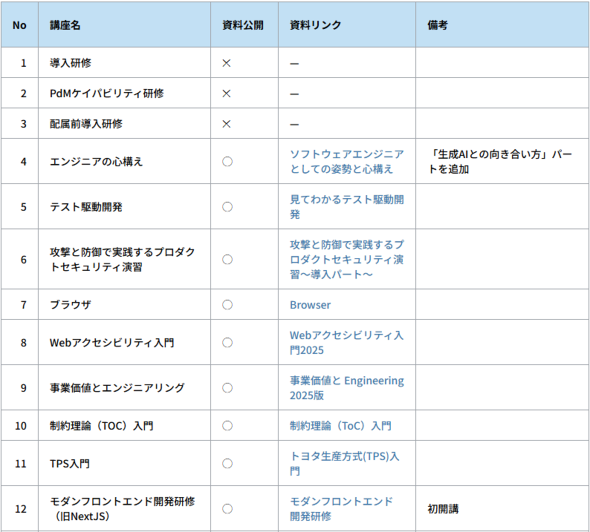Open the Webアクセシビリティ入門2025 link
Viewport: 590px width, 532px height.
[x=347, y=342]
